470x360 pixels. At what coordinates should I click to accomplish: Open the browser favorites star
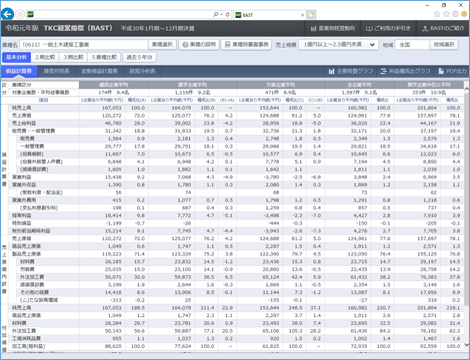click(446, 14)
